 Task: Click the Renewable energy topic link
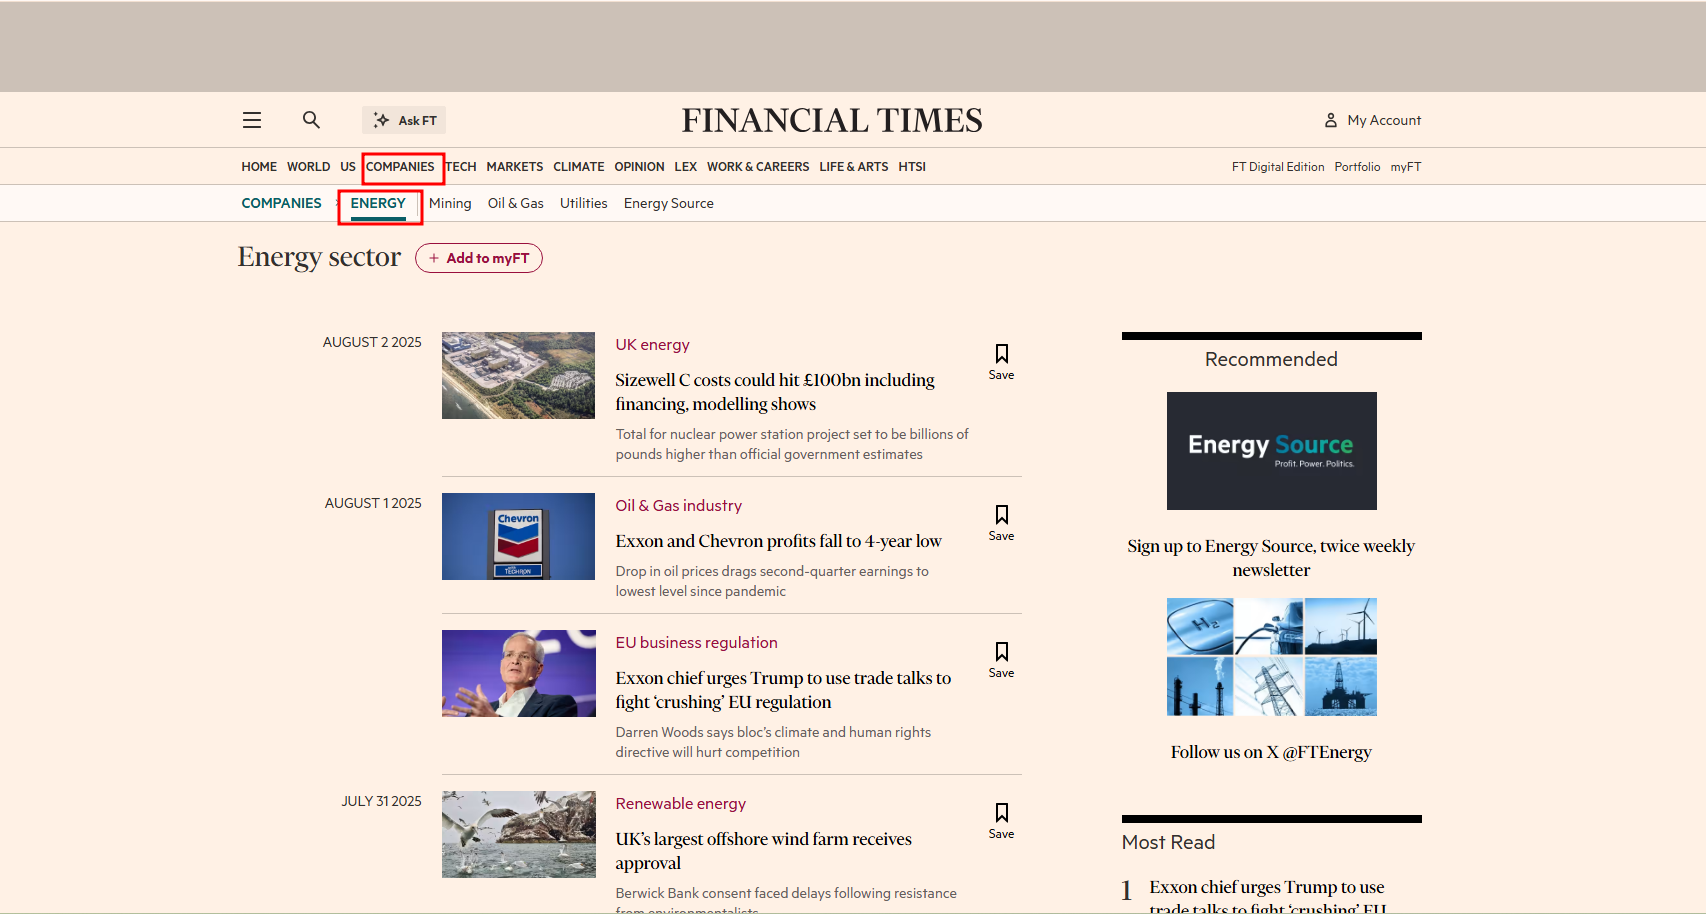click(680, 804)
